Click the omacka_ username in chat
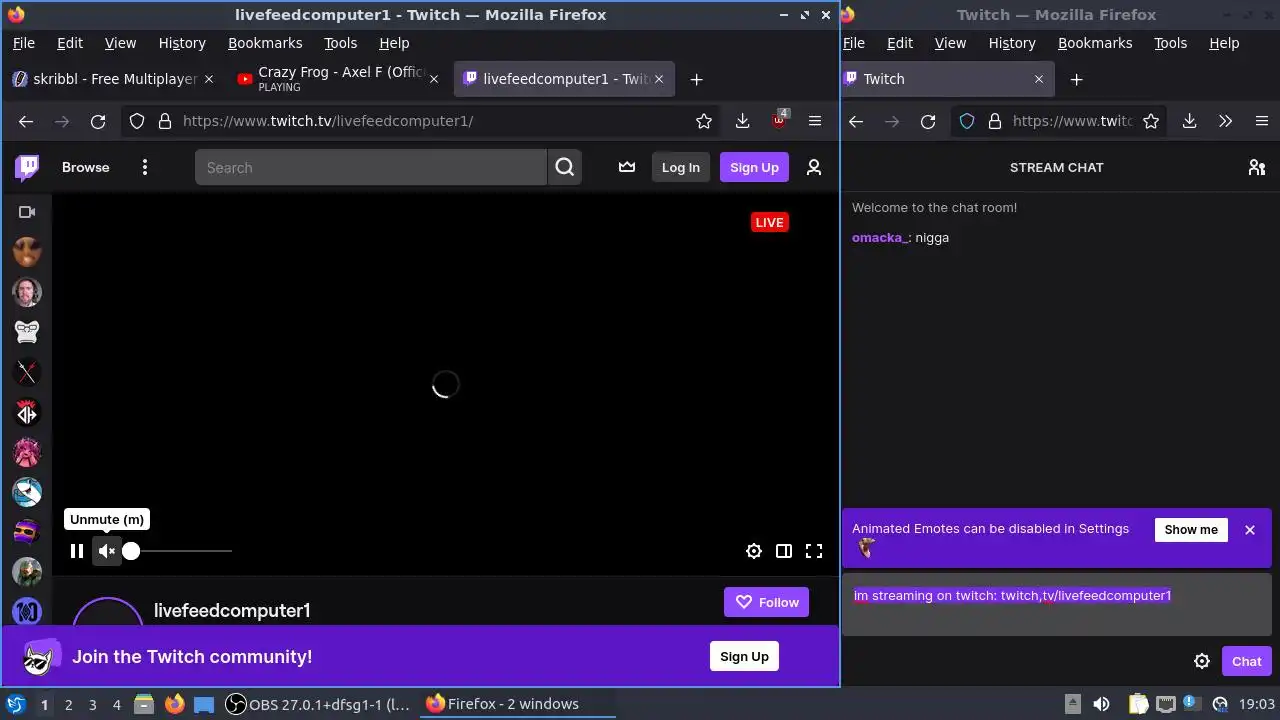1280x720 pixels. point(880,238)
